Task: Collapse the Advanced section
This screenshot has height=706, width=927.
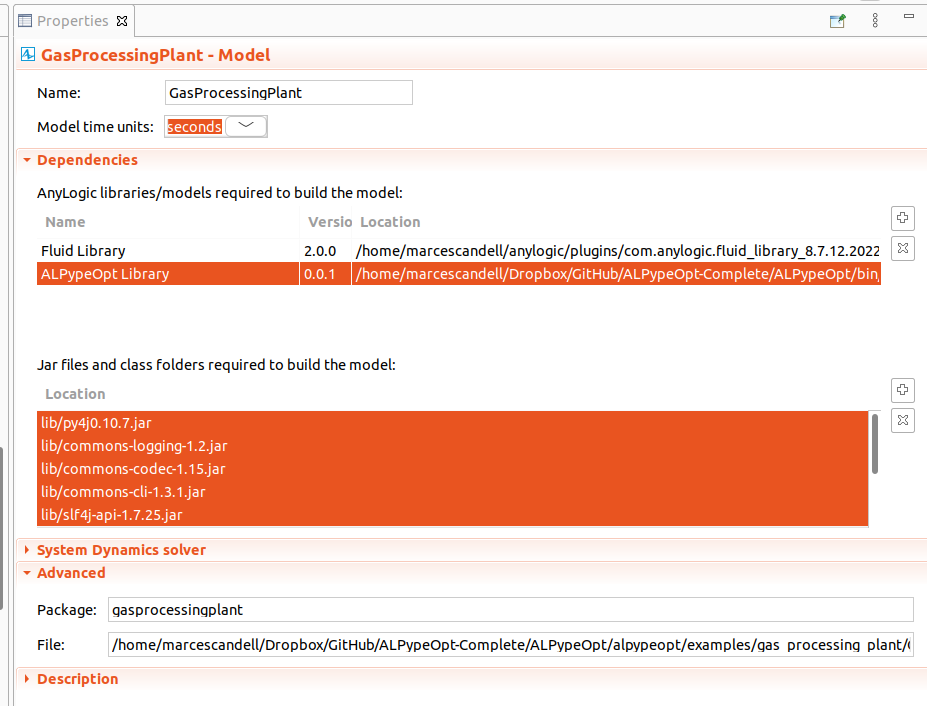Action: coord(27,573)
